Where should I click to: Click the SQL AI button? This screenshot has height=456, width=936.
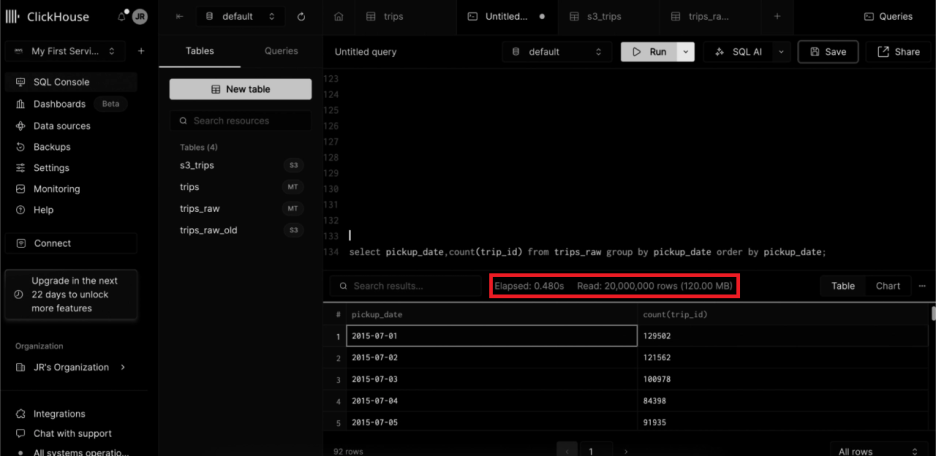738,52
